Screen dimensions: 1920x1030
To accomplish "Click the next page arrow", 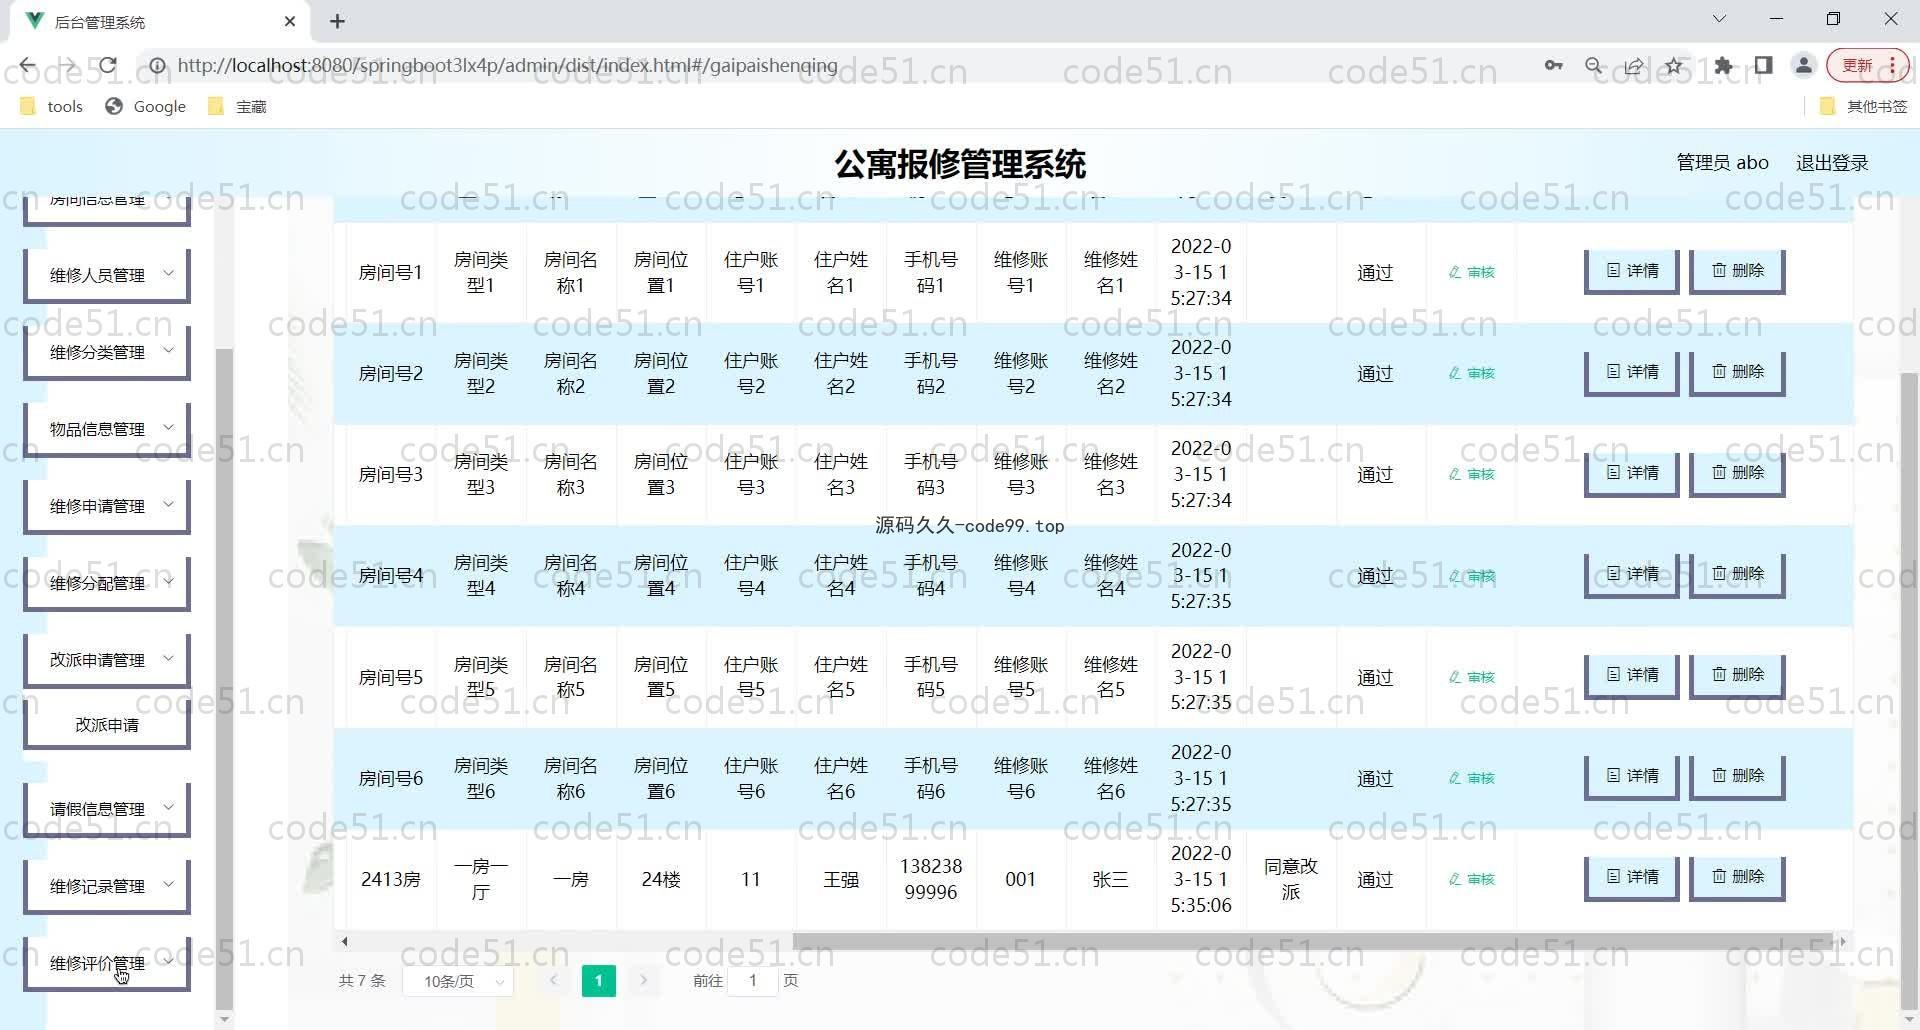I will coord(644,981).
